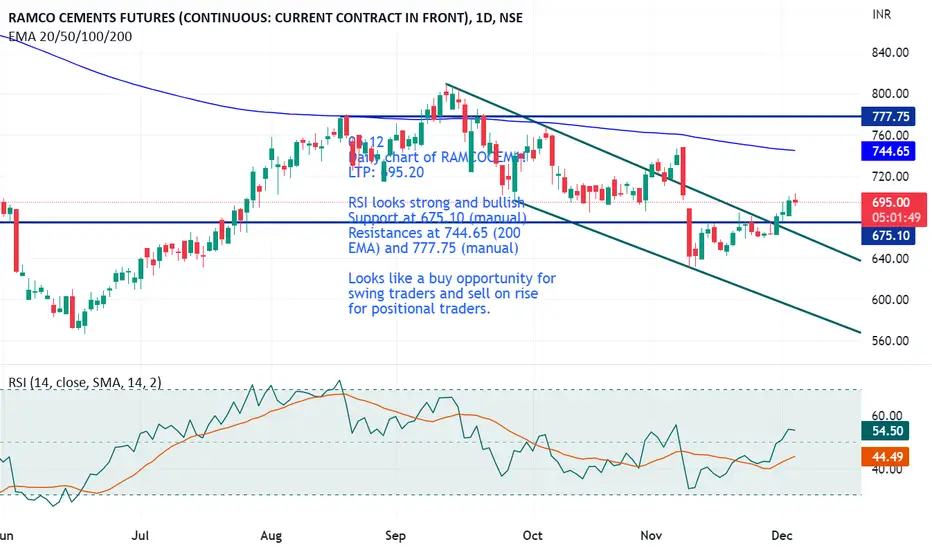Click the Aug label on time axis
932x550 pixels.
pyautogui.click(x=271, y=535)
